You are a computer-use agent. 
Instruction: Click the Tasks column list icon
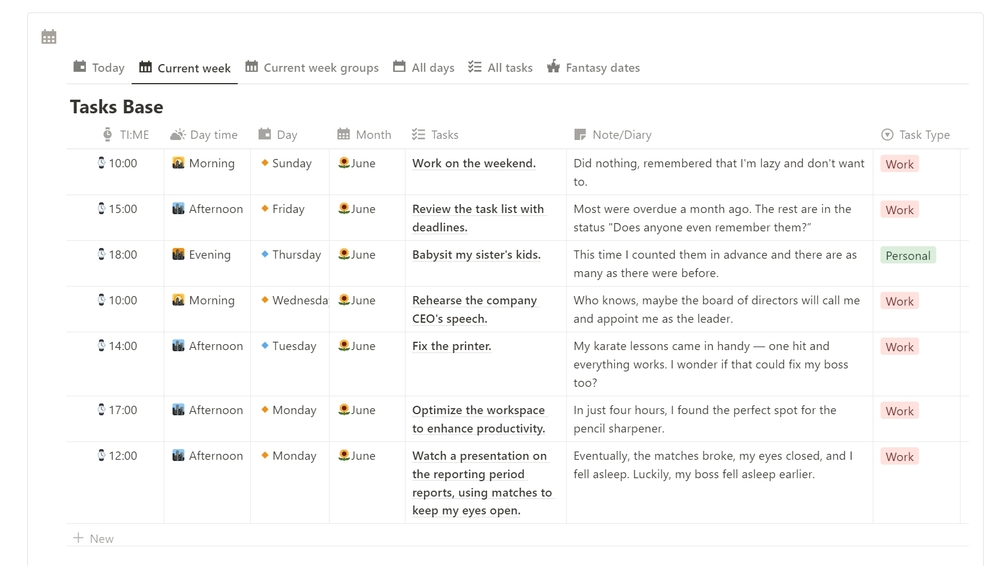tap(419, 135)
